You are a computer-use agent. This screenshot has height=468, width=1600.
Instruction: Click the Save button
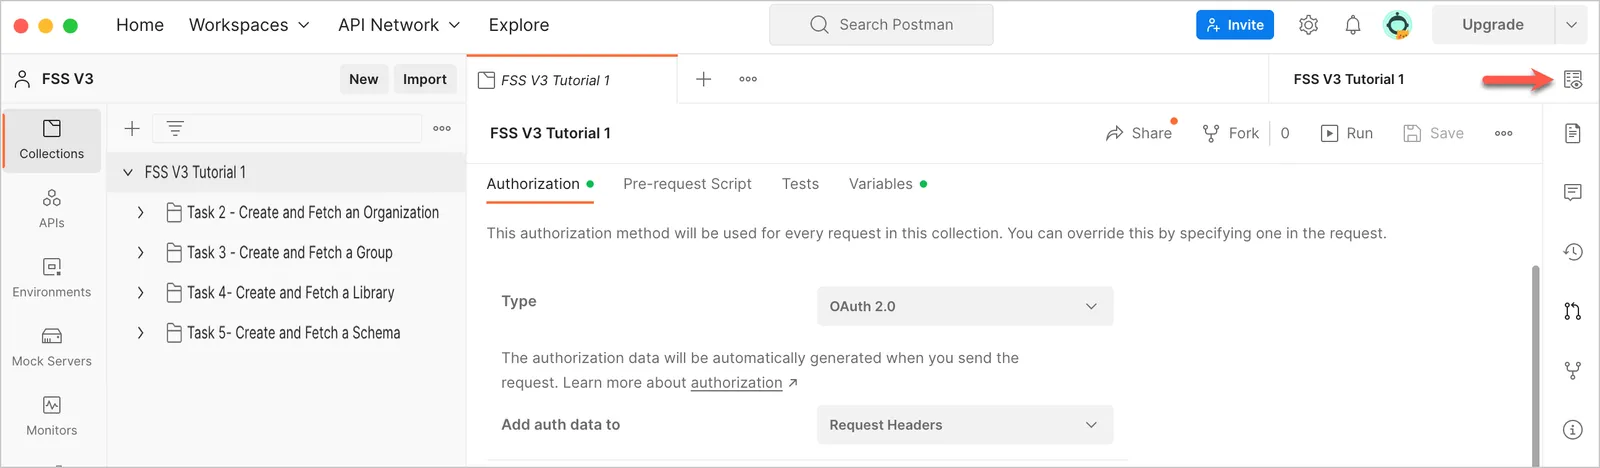click(x=1434, y=133)
